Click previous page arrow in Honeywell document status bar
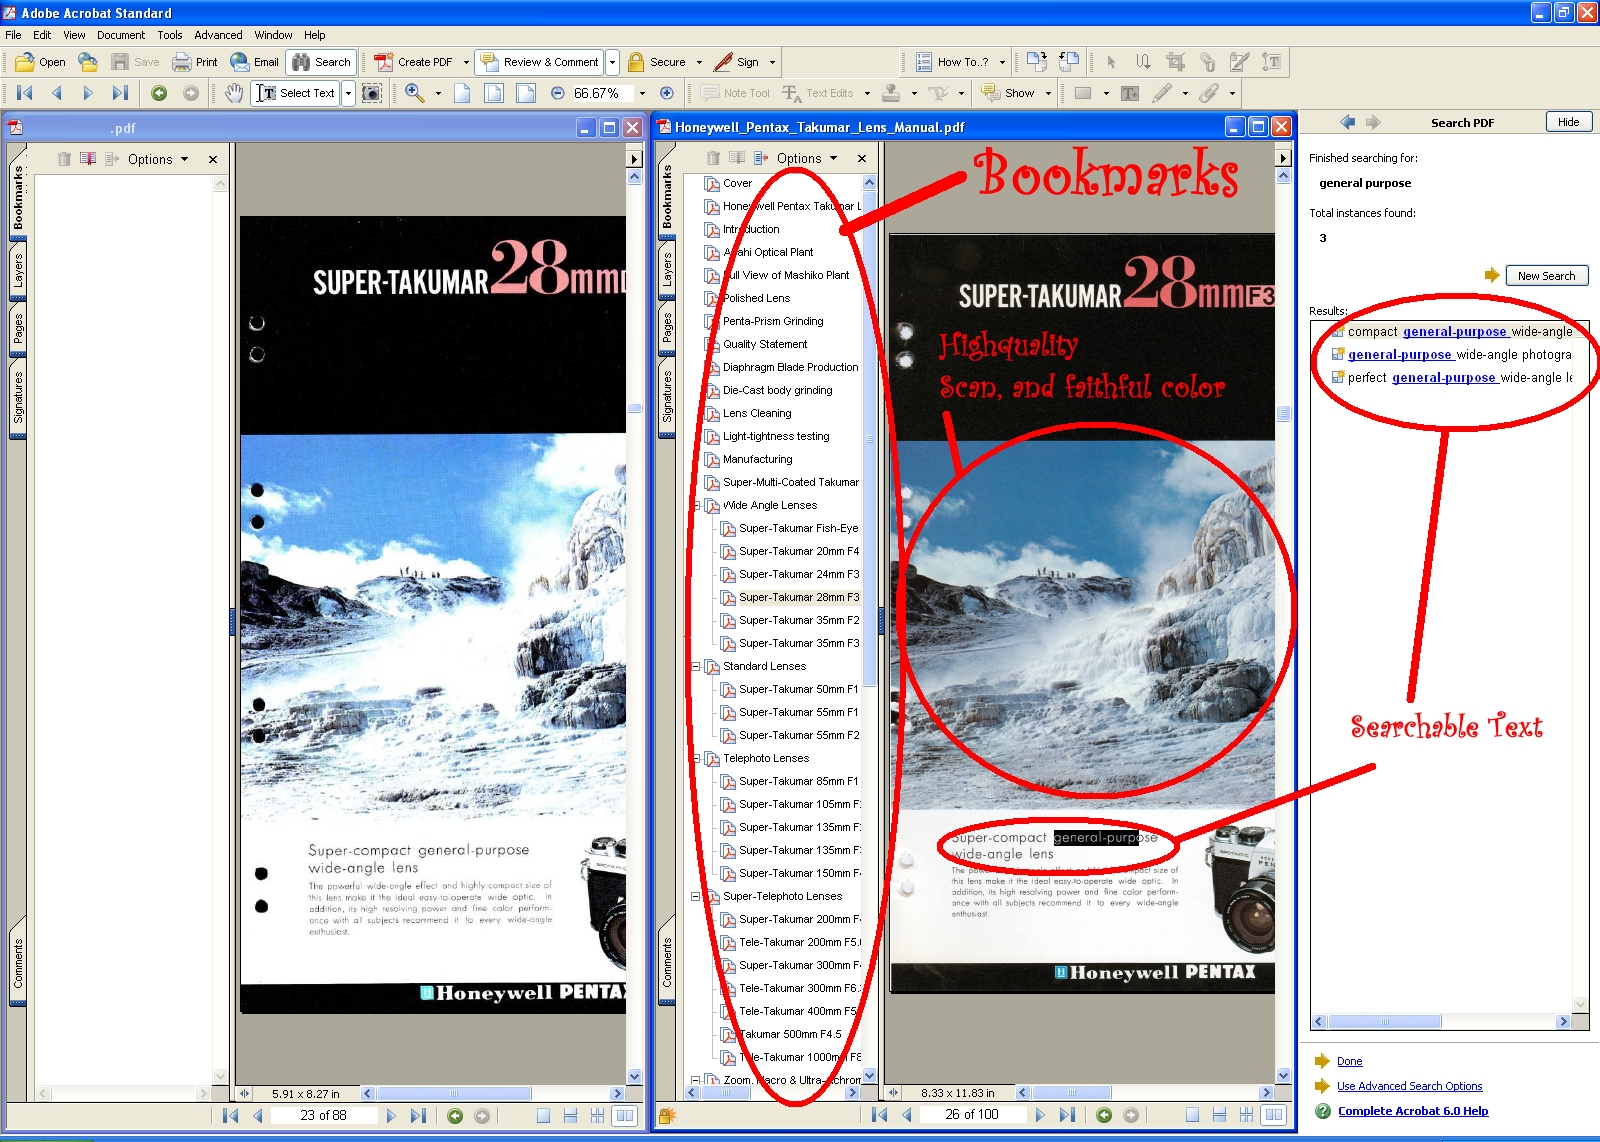The height and width of the screenshot is (1142, 1600). click(907, 1114)
